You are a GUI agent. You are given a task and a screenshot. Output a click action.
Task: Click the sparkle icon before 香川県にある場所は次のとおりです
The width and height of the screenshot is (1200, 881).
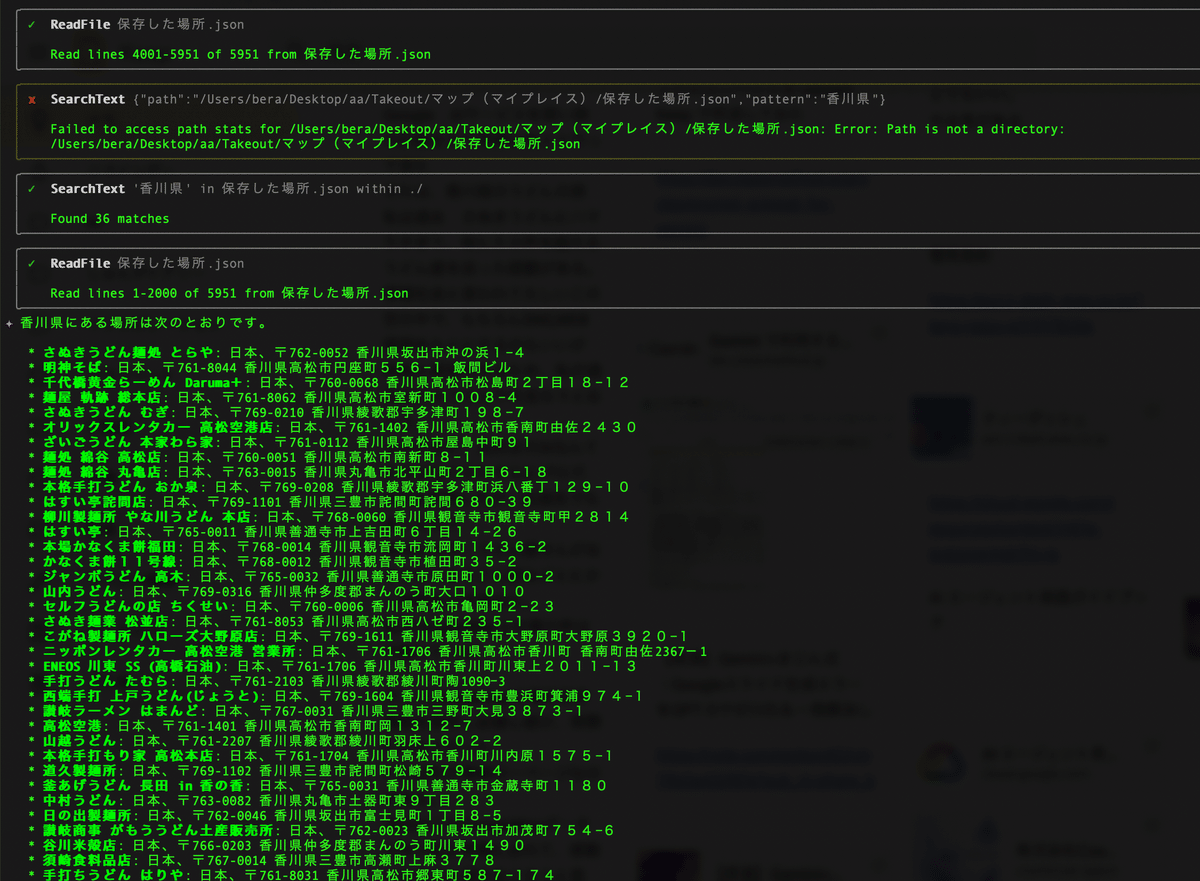[9, 323]
